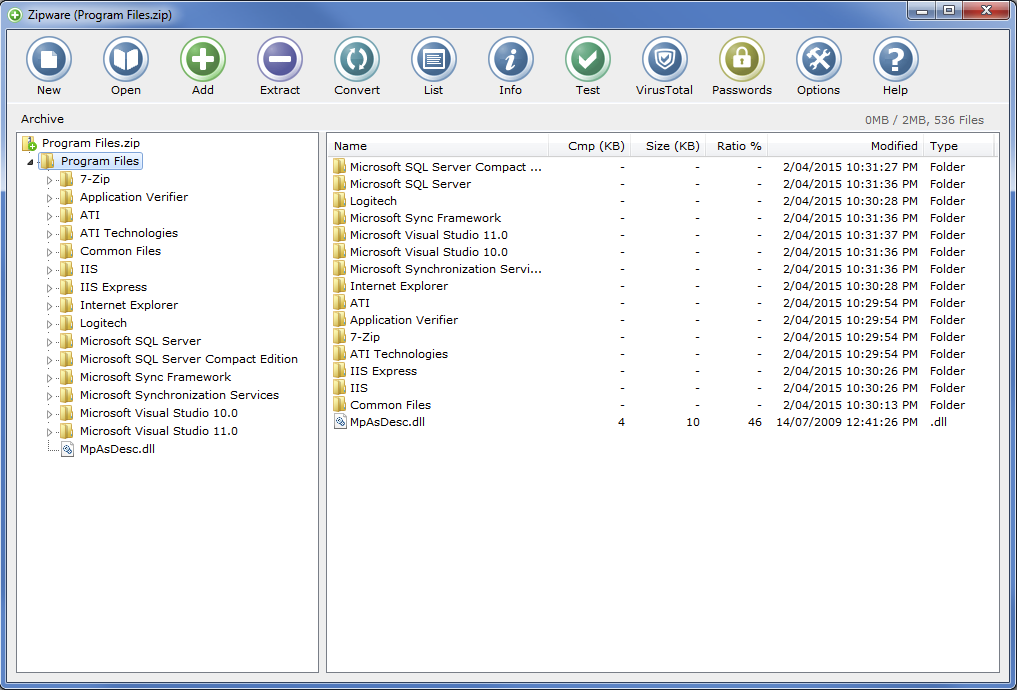
Task: Click the Logitech folder icon in file list
Action: pyautogui.click(x=340, y=201)
